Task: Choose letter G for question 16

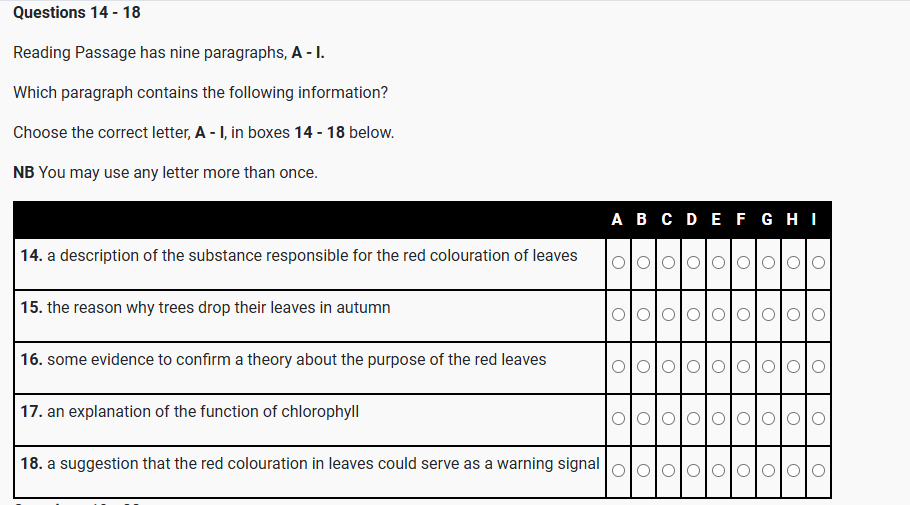Action: coord(768,368)
